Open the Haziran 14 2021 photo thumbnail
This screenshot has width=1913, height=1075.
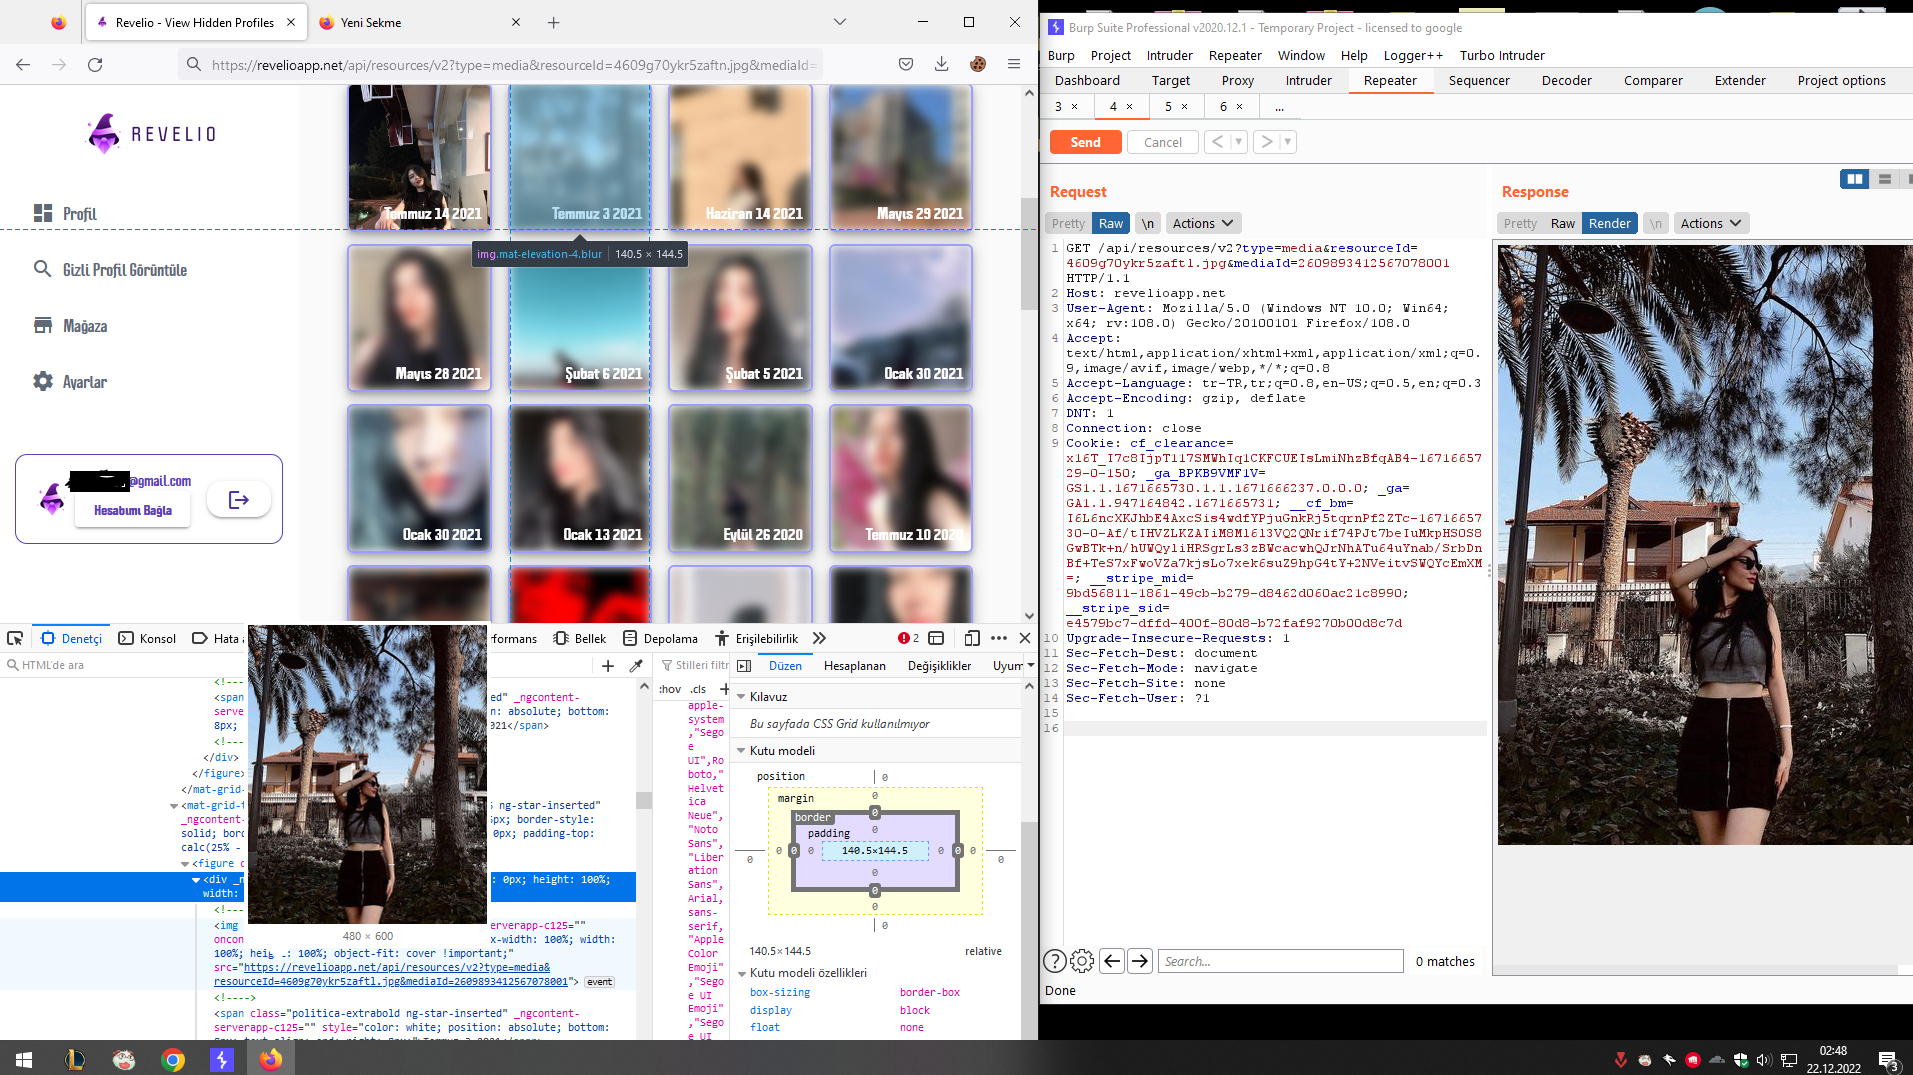741,157
